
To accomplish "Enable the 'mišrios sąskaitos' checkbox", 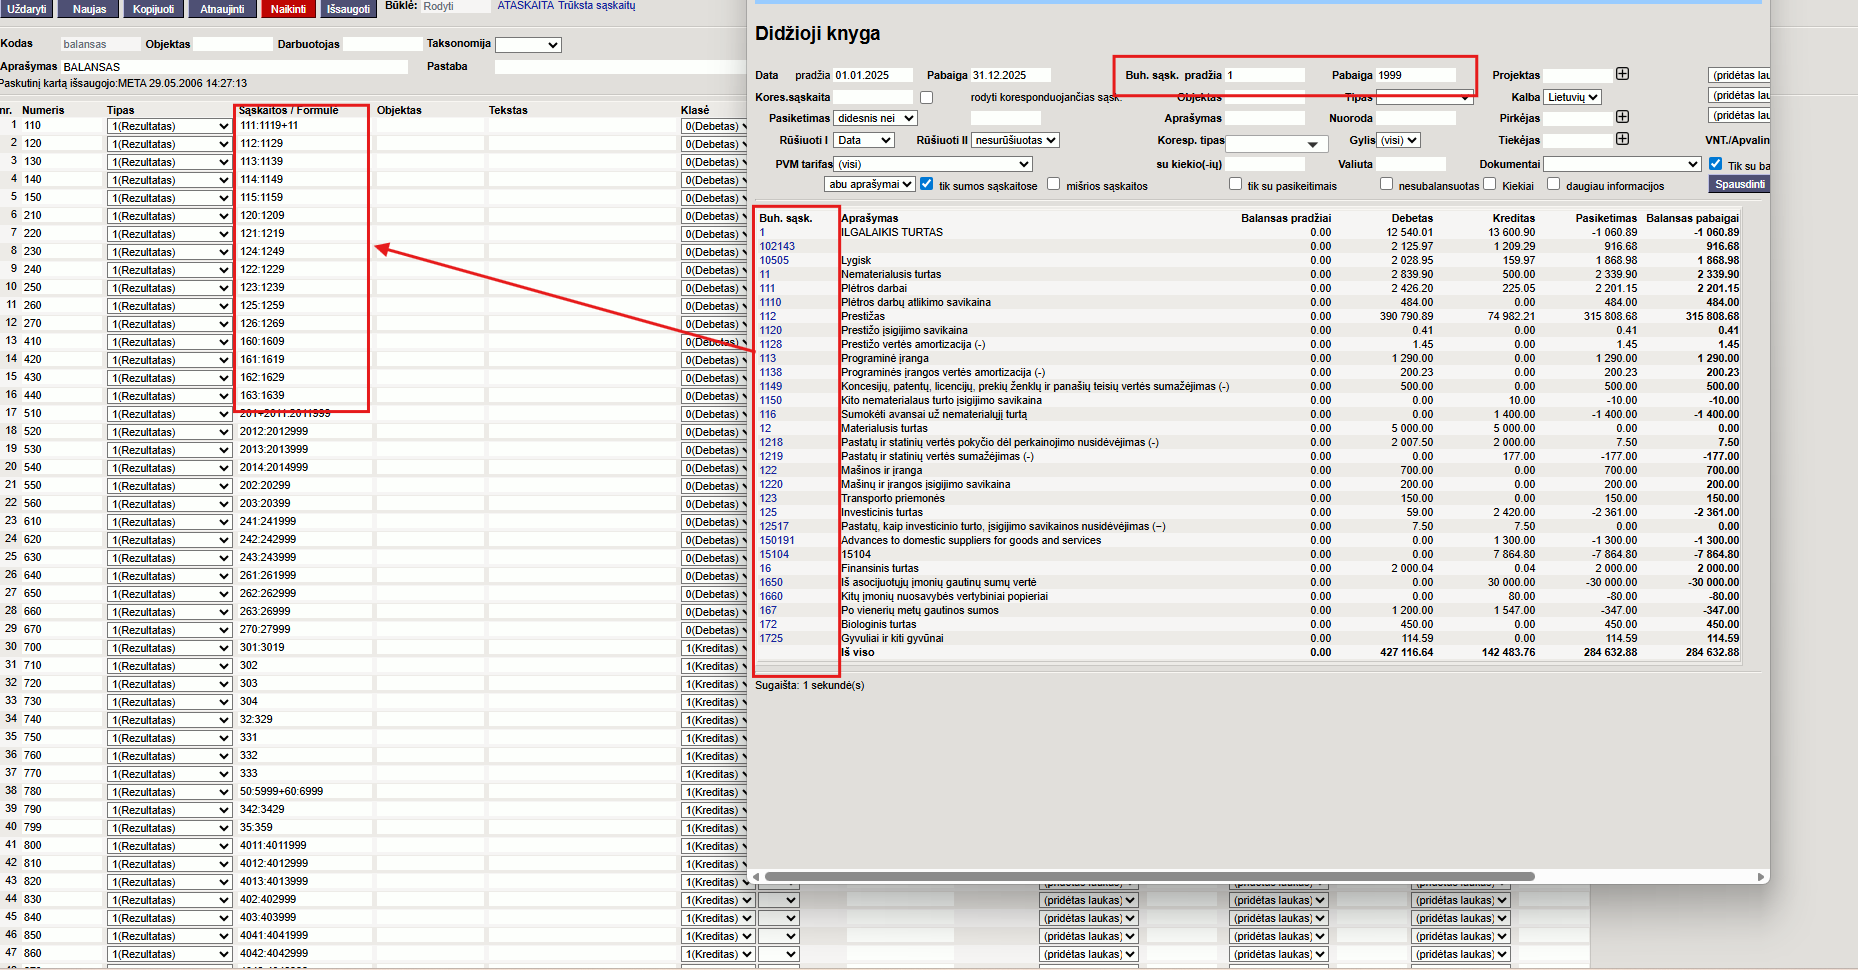I will (1053, 184).
